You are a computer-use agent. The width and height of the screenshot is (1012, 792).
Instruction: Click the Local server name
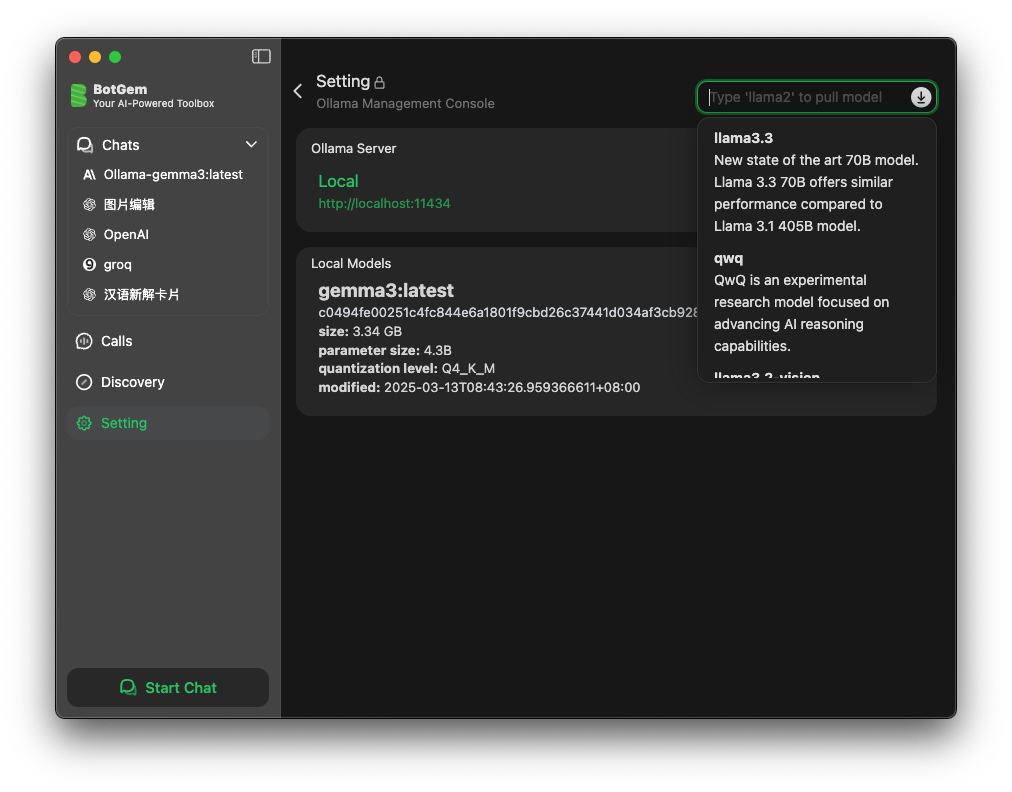[x=338, y=181]
